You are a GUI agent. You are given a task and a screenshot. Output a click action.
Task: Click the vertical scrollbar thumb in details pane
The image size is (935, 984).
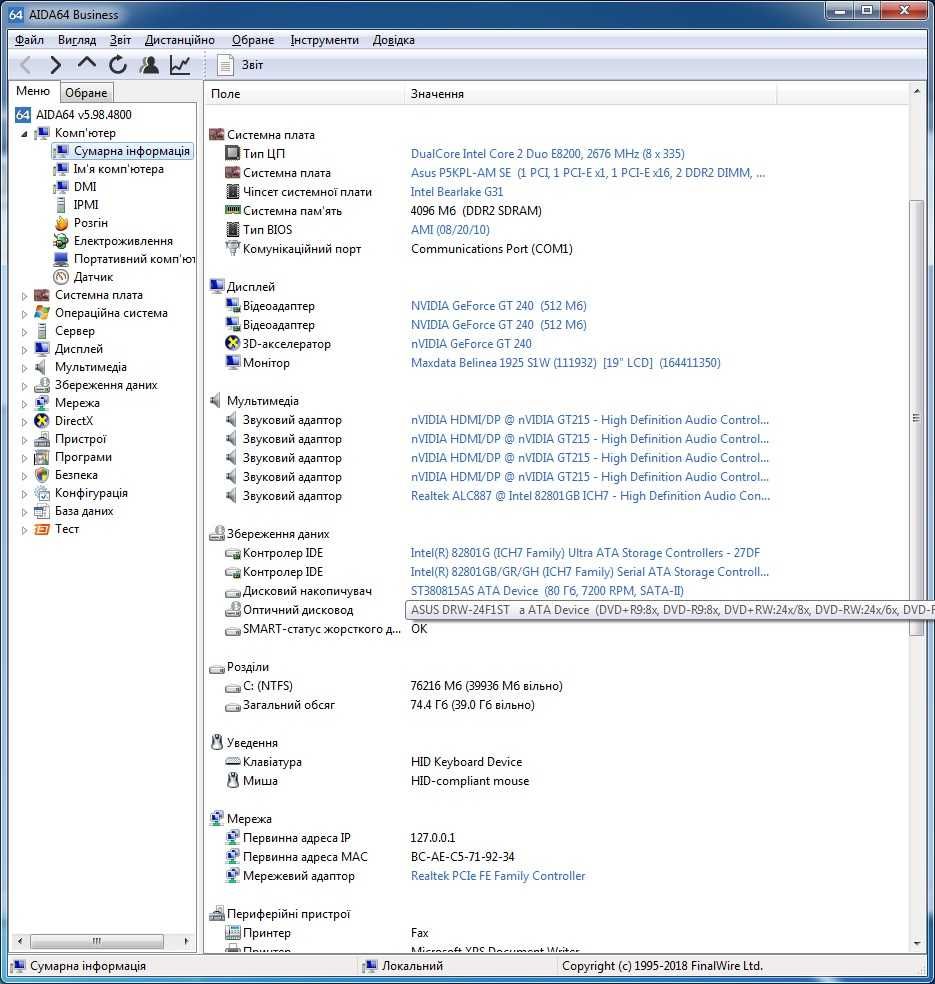pyautogui.click(x=916, y=418)
